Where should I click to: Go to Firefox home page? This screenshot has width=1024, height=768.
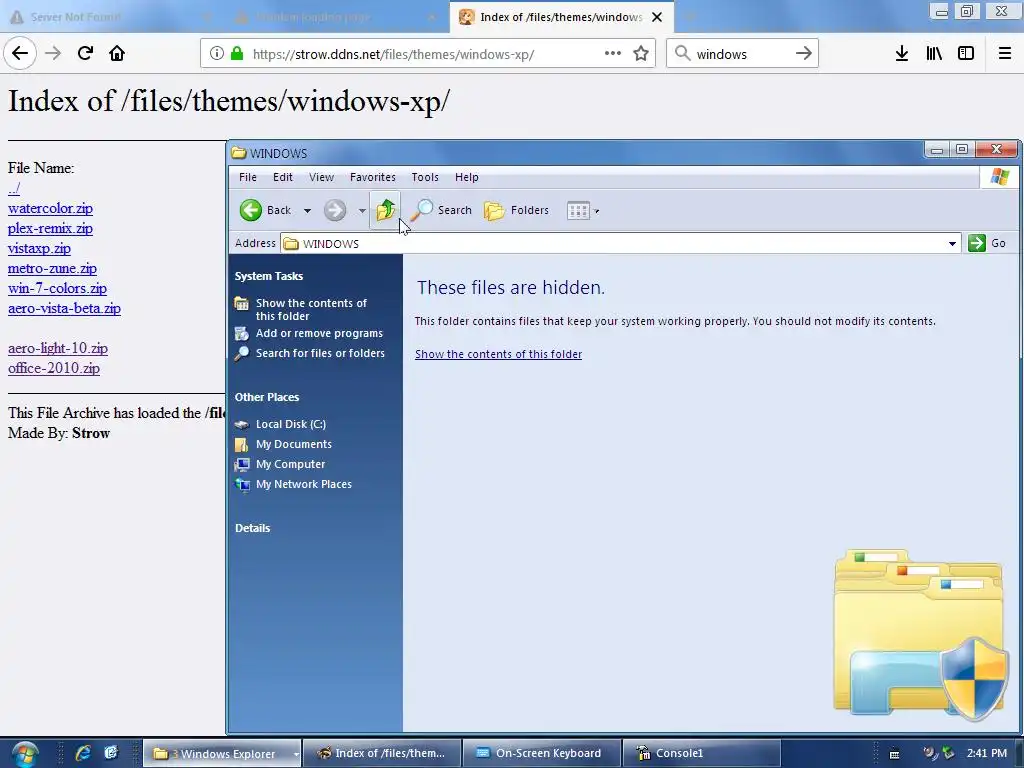[x=117, y=53]
